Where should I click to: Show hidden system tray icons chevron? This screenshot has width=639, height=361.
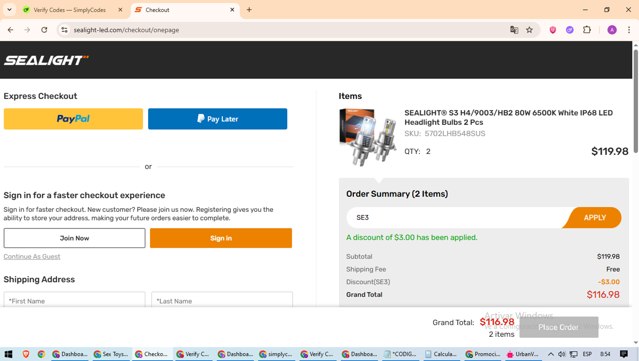[551, 354]
